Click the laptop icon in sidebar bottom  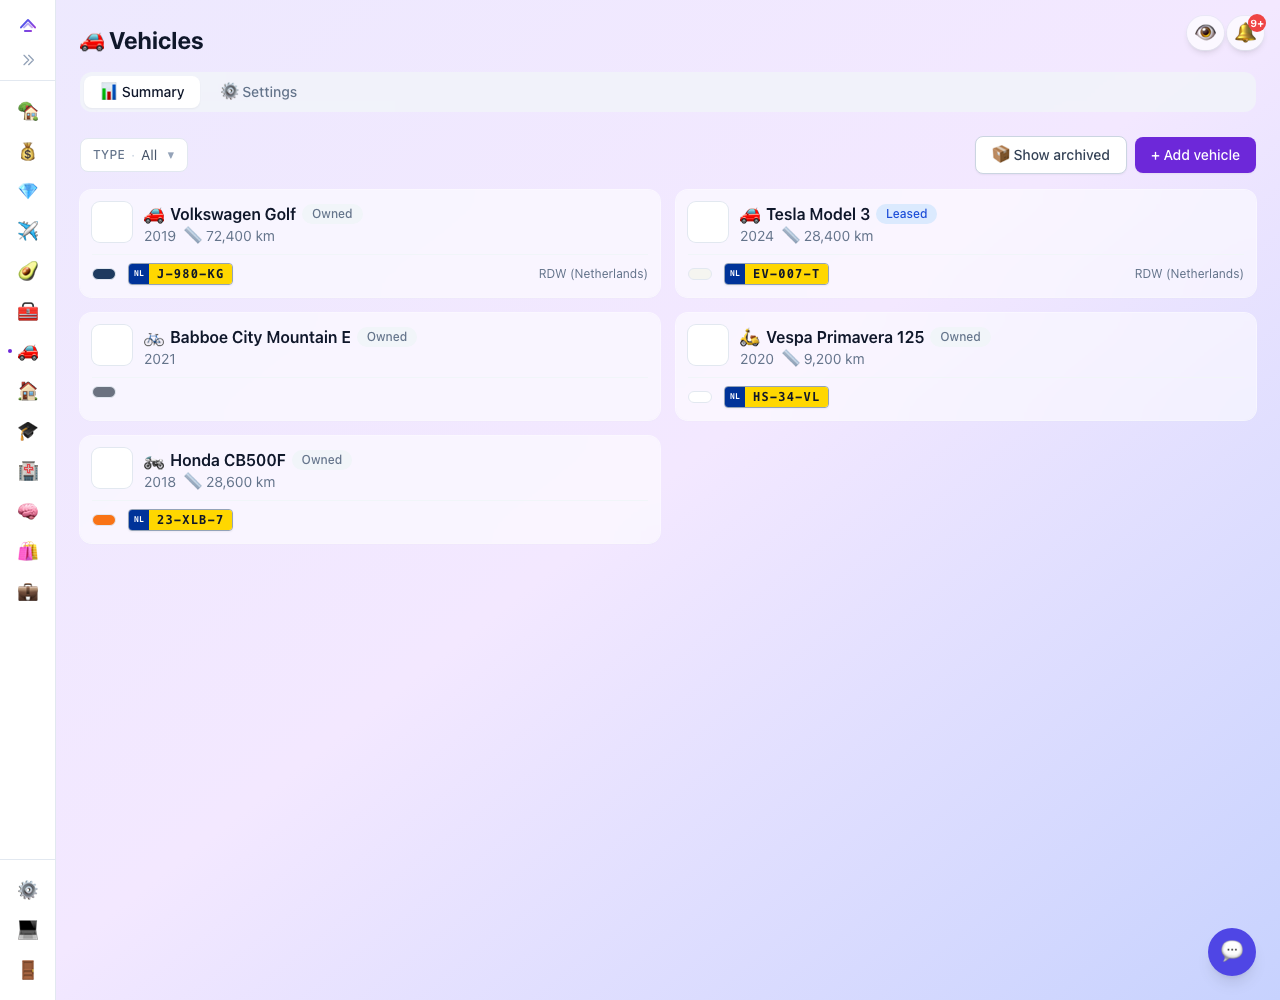(x=28, y=930)
